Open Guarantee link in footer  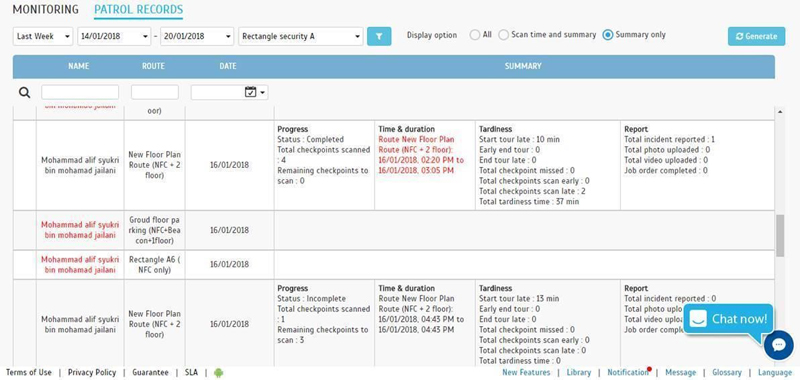(x=150, y=372)
